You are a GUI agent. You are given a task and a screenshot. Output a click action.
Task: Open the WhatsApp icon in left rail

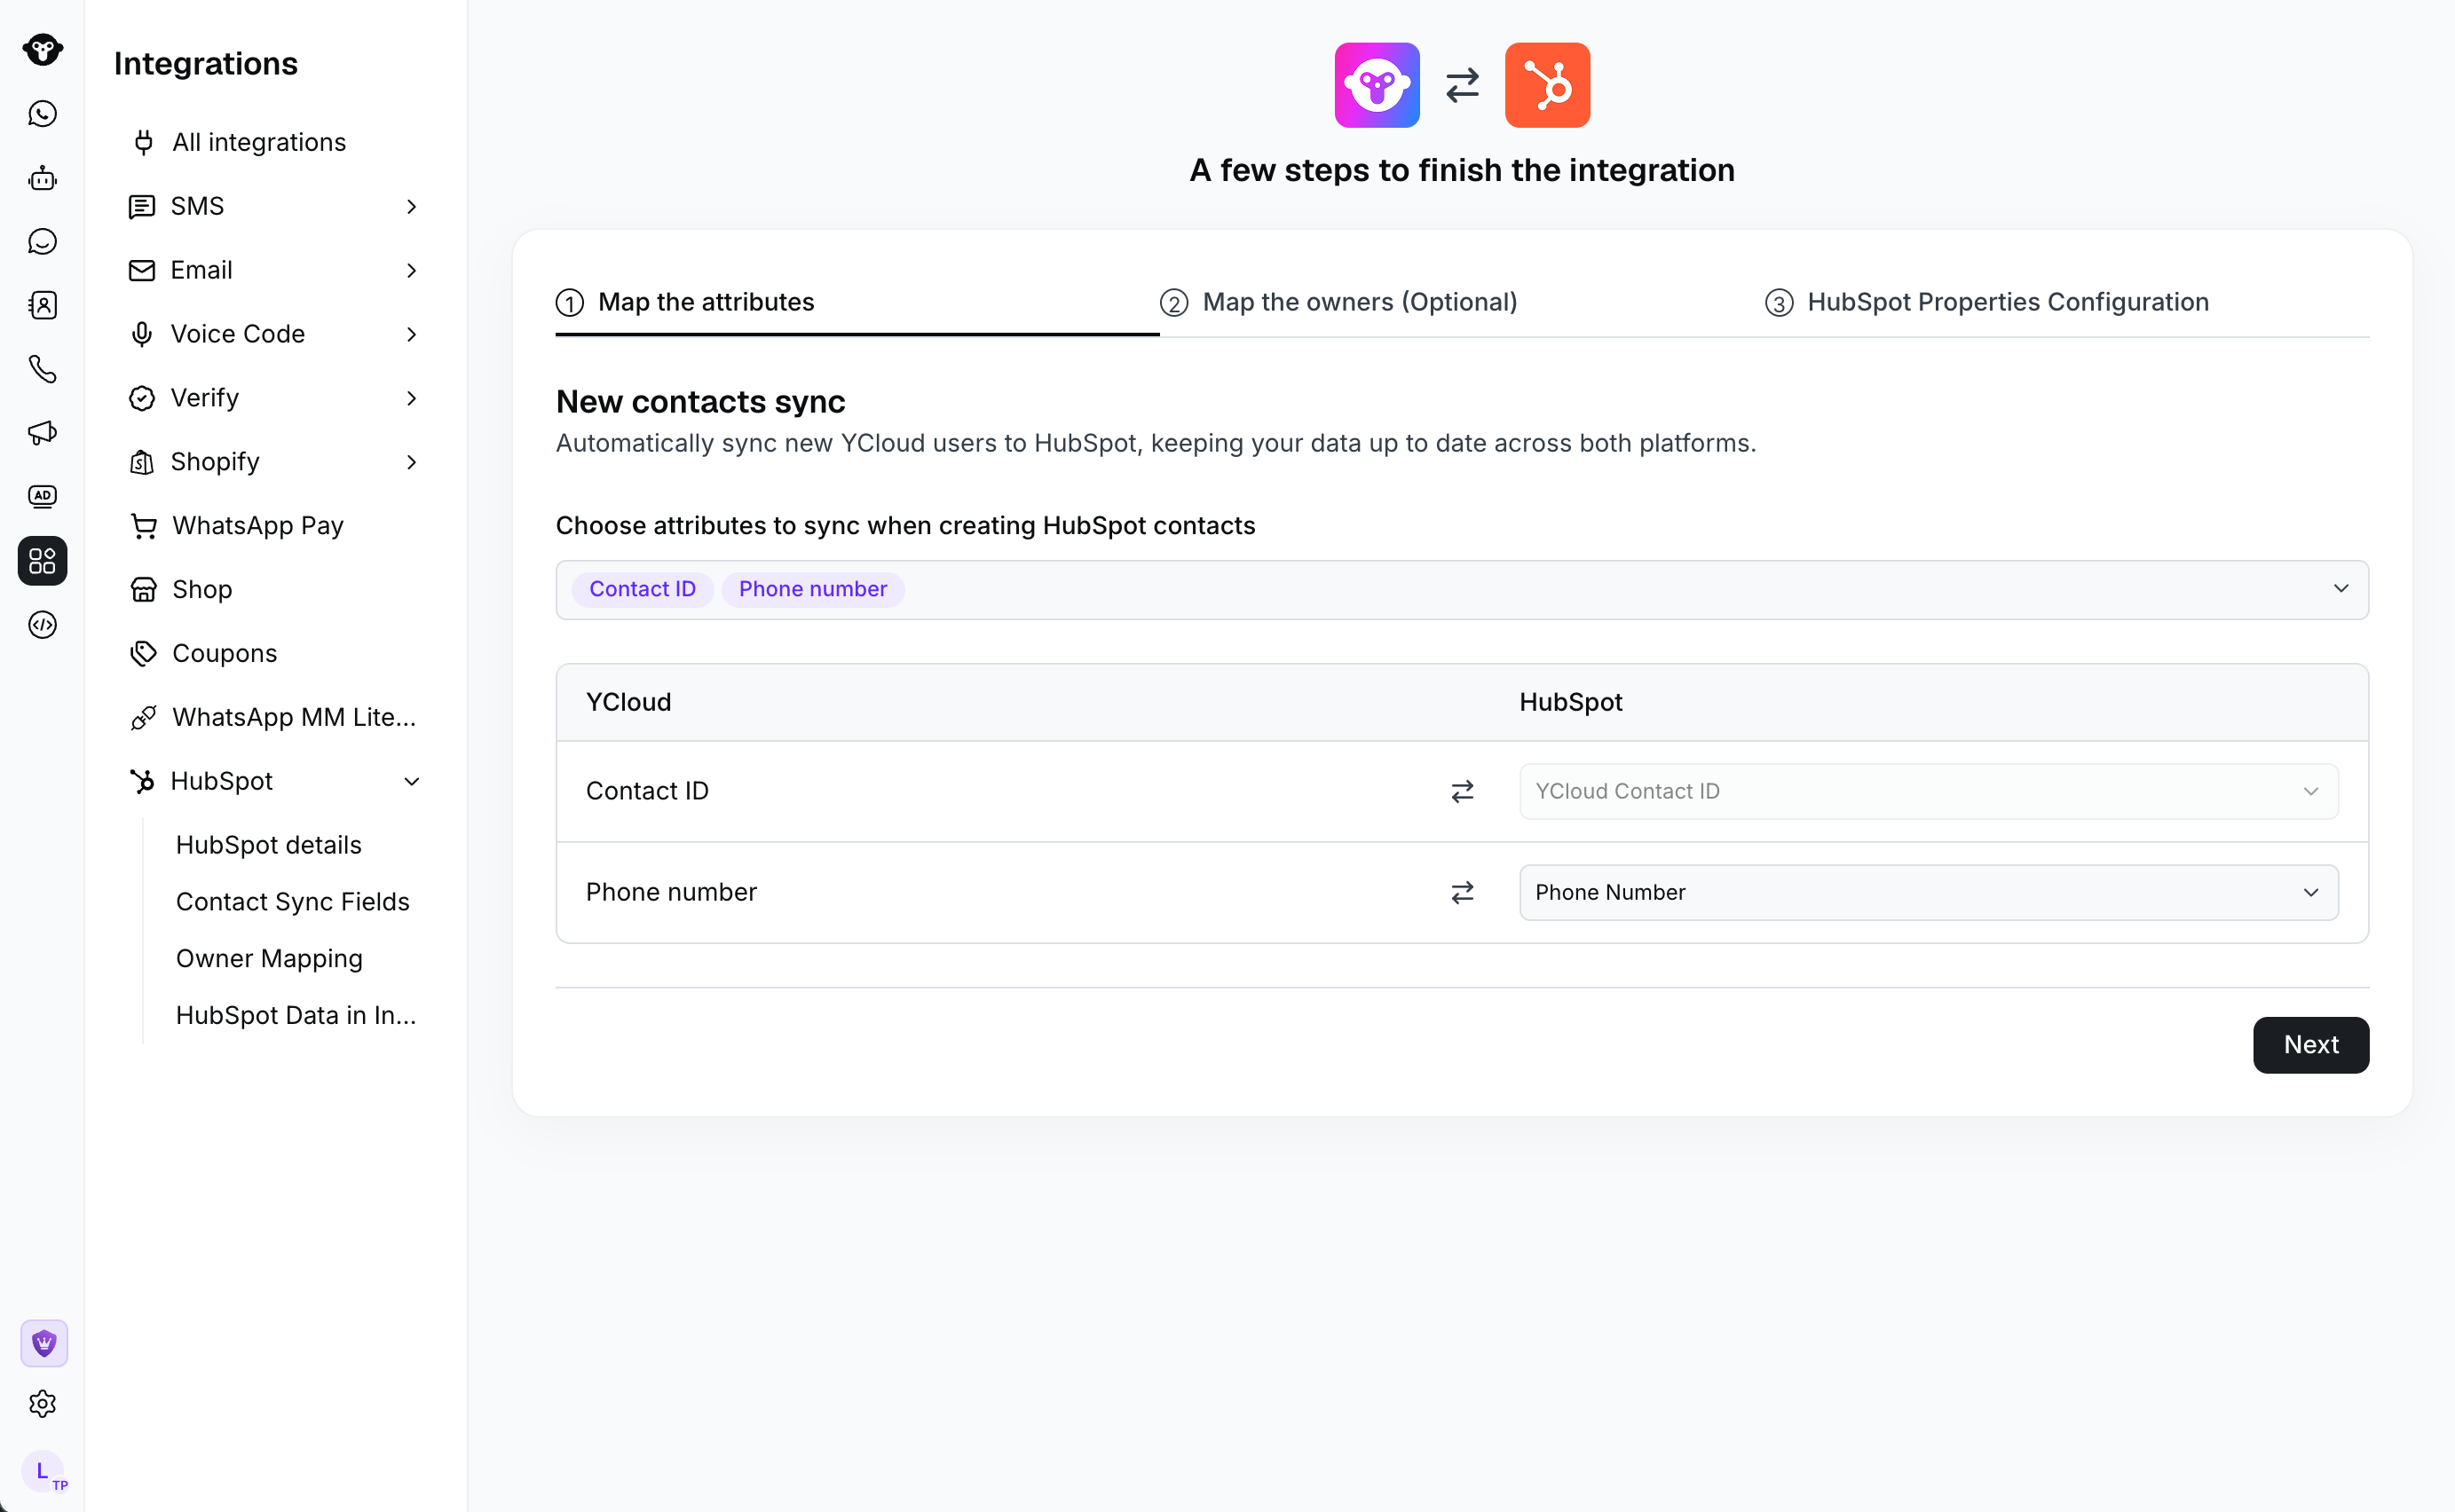(x=42, y=114)
